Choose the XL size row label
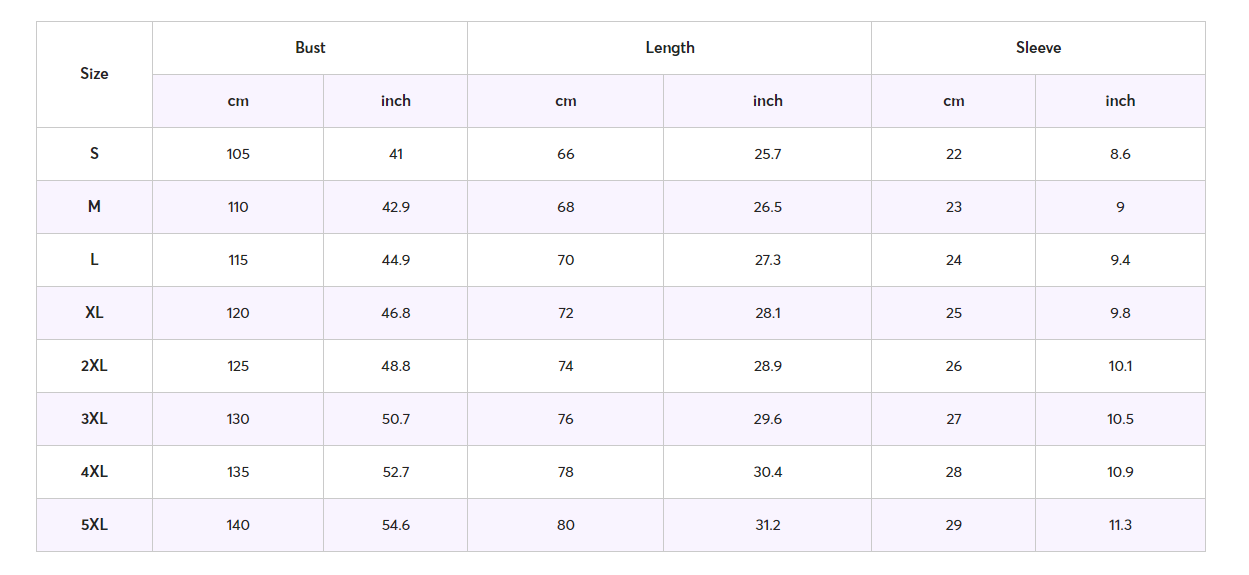This screenshot has height=575, width=1249. tap(94, 313)
